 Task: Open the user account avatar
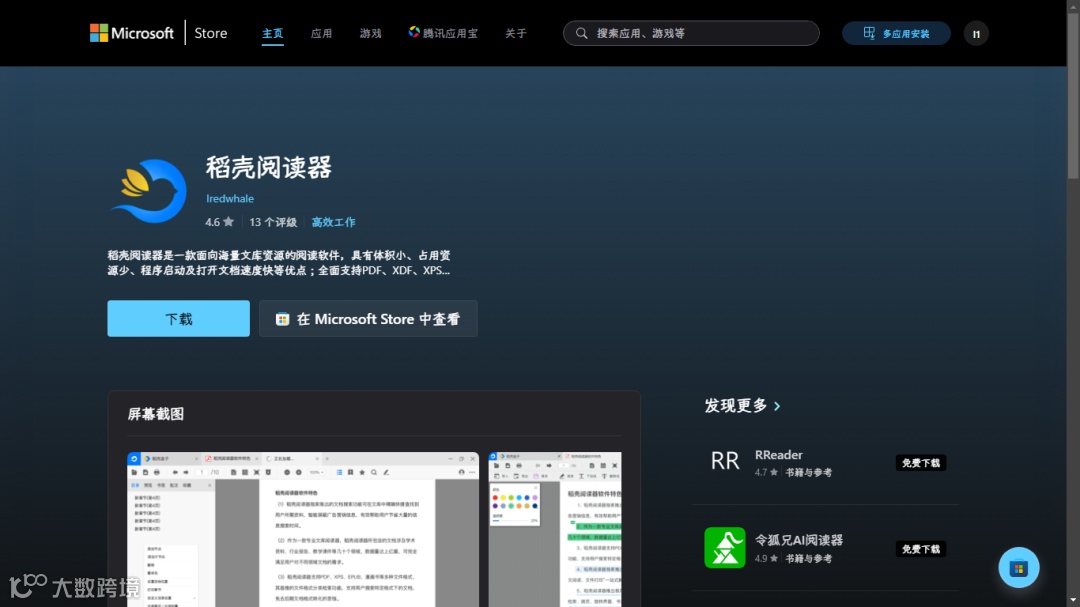tap(976, 34)
